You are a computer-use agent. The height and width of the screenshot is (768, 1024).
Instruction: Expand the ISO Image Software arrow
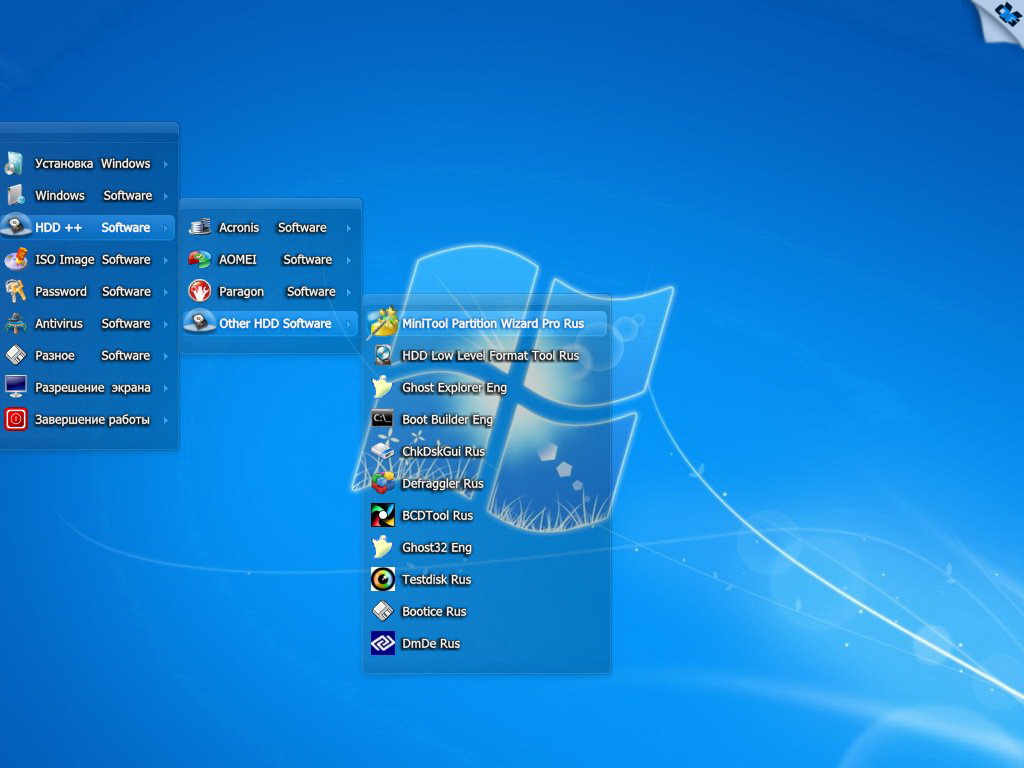tap(166, 260)
